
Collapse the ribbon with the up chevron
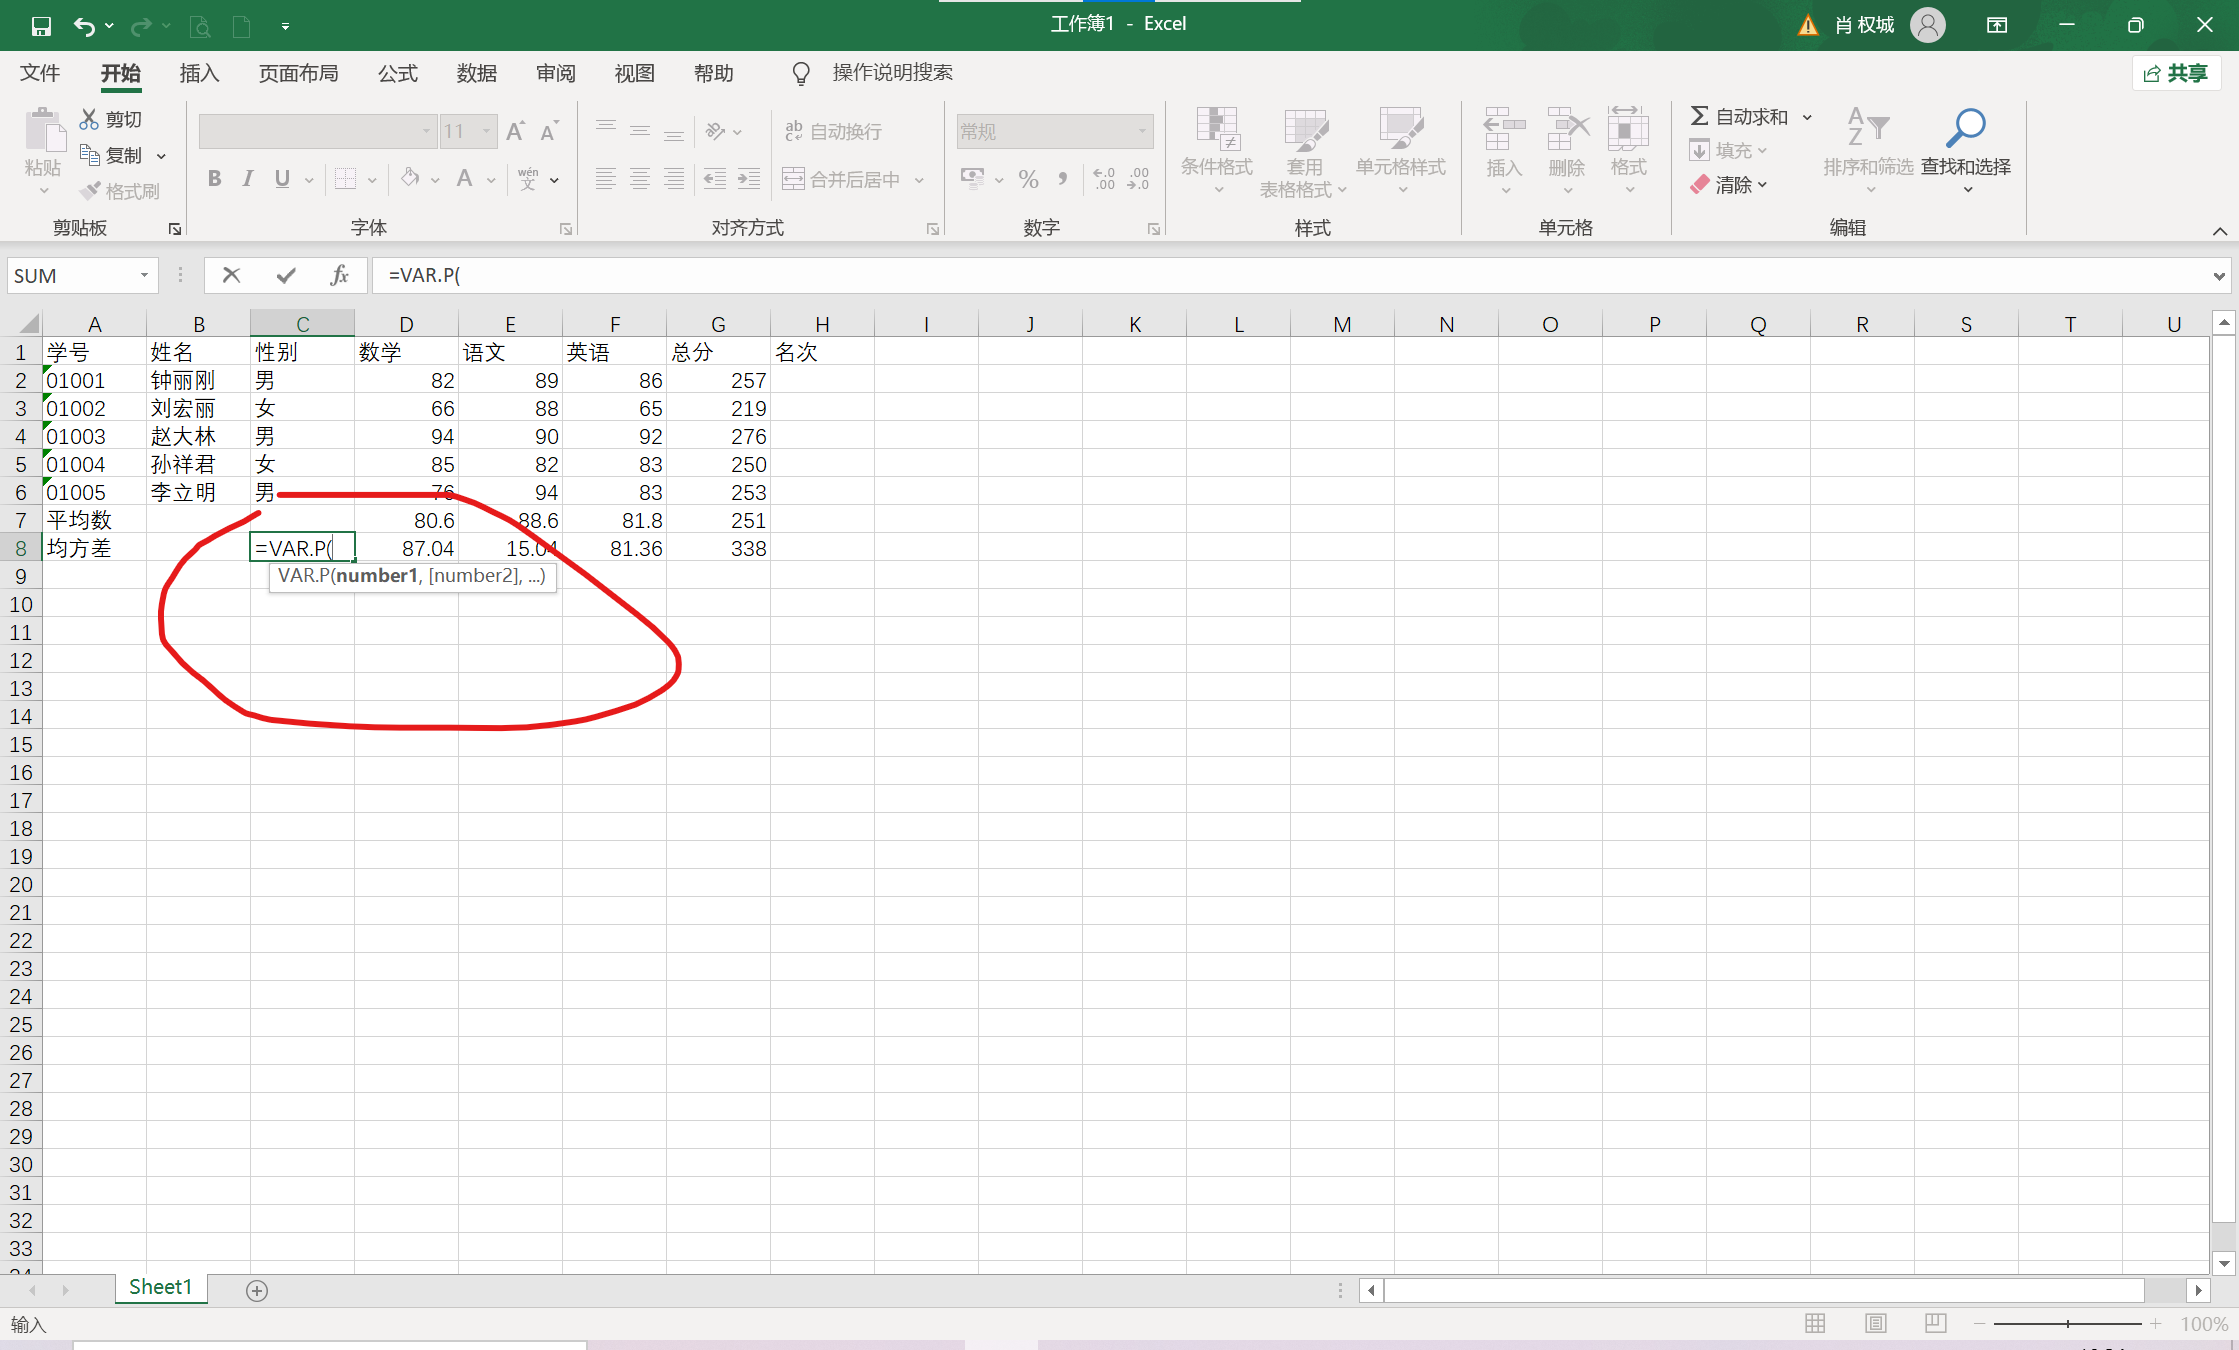tap(2219, 231)
